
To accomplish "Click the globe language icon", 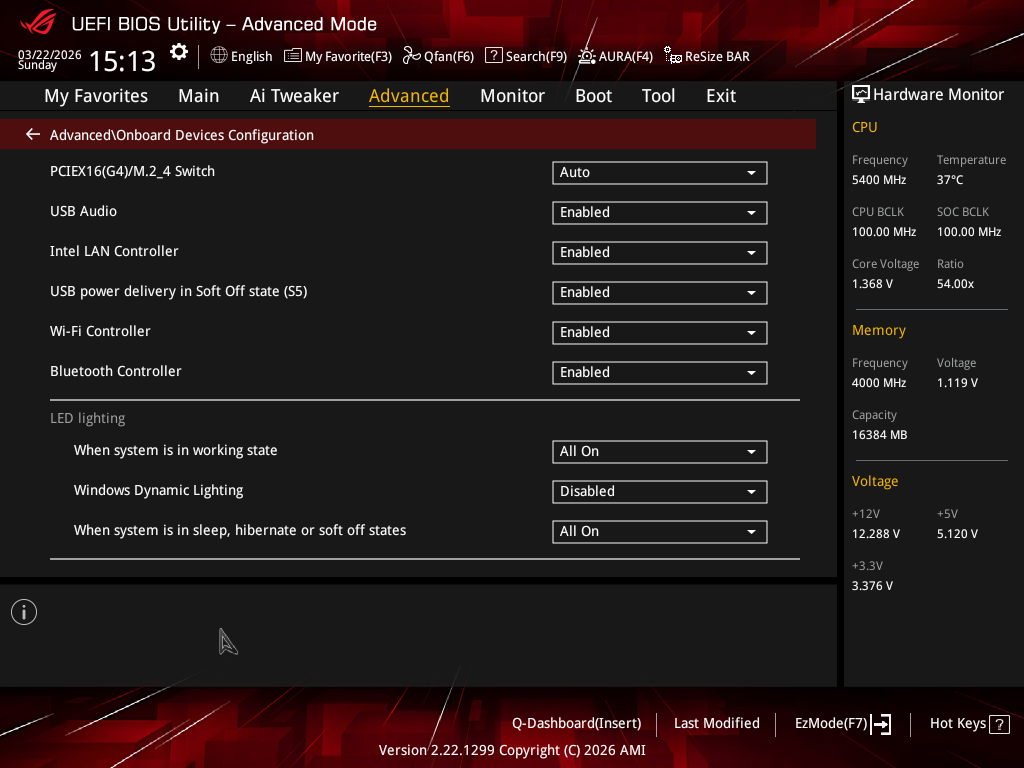I will tap(219, 56).
